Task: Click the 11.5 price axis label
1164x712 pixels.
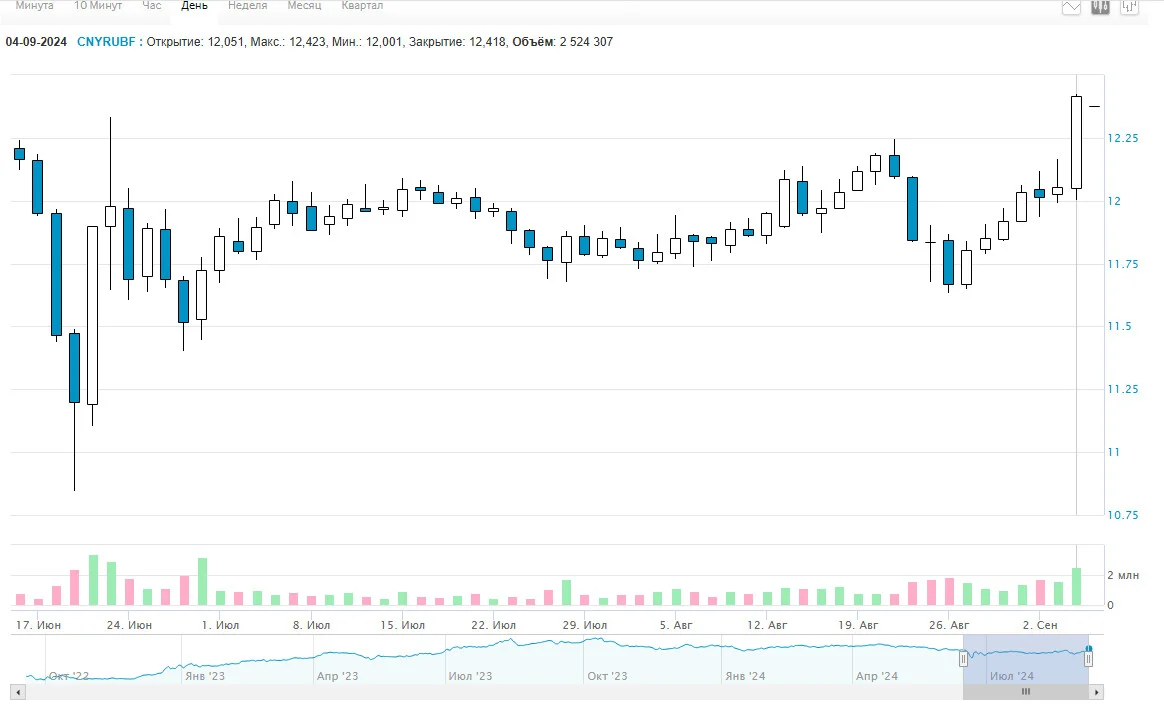Action: 1119,327
